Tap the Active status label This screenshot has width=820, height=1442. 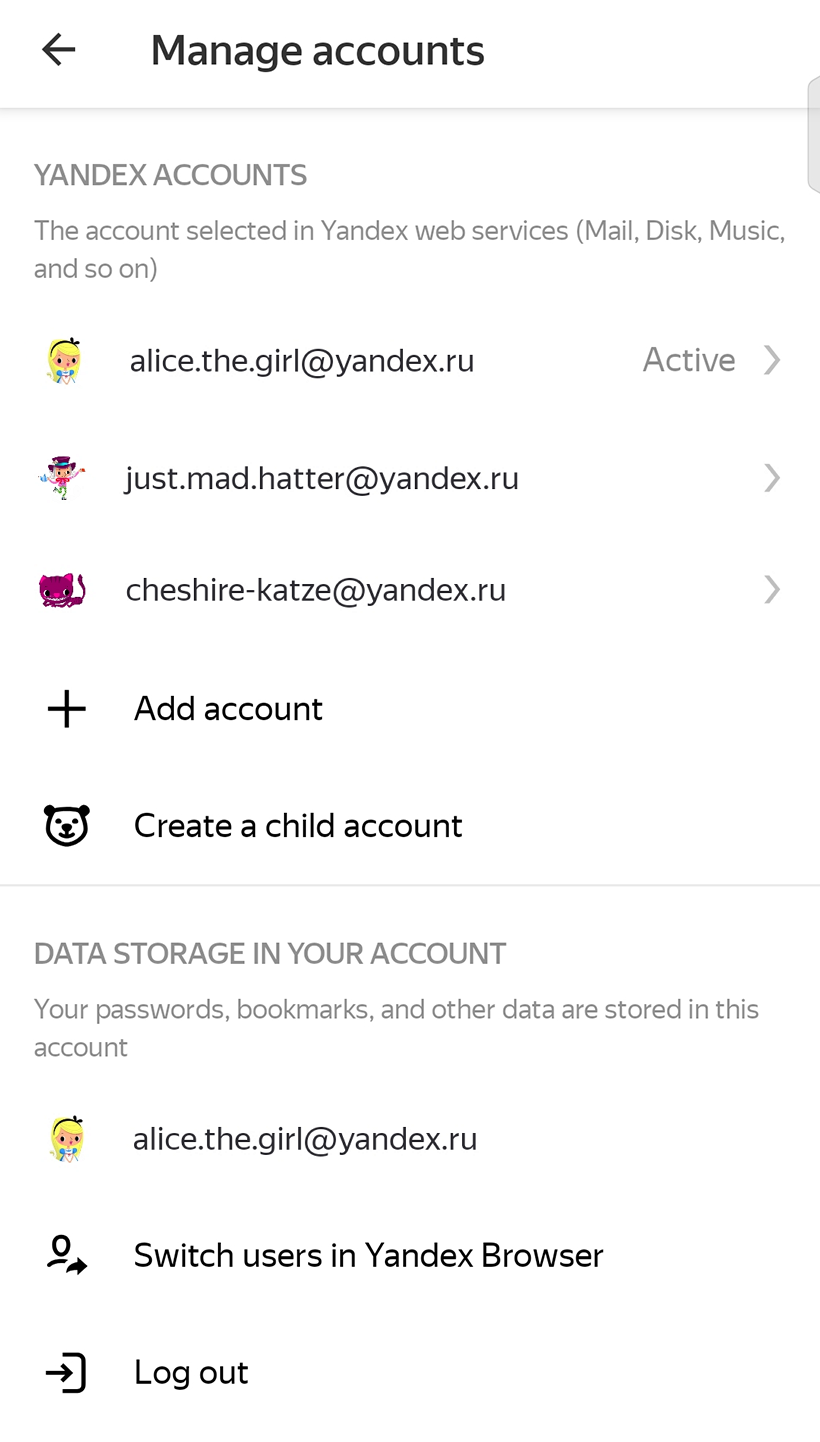click(689, 360)
